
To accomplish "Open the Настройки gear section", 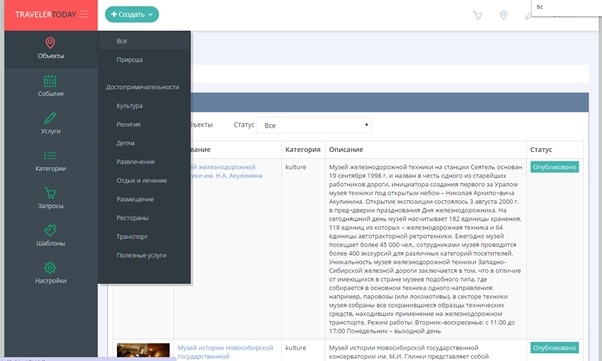I will (51, 273).
